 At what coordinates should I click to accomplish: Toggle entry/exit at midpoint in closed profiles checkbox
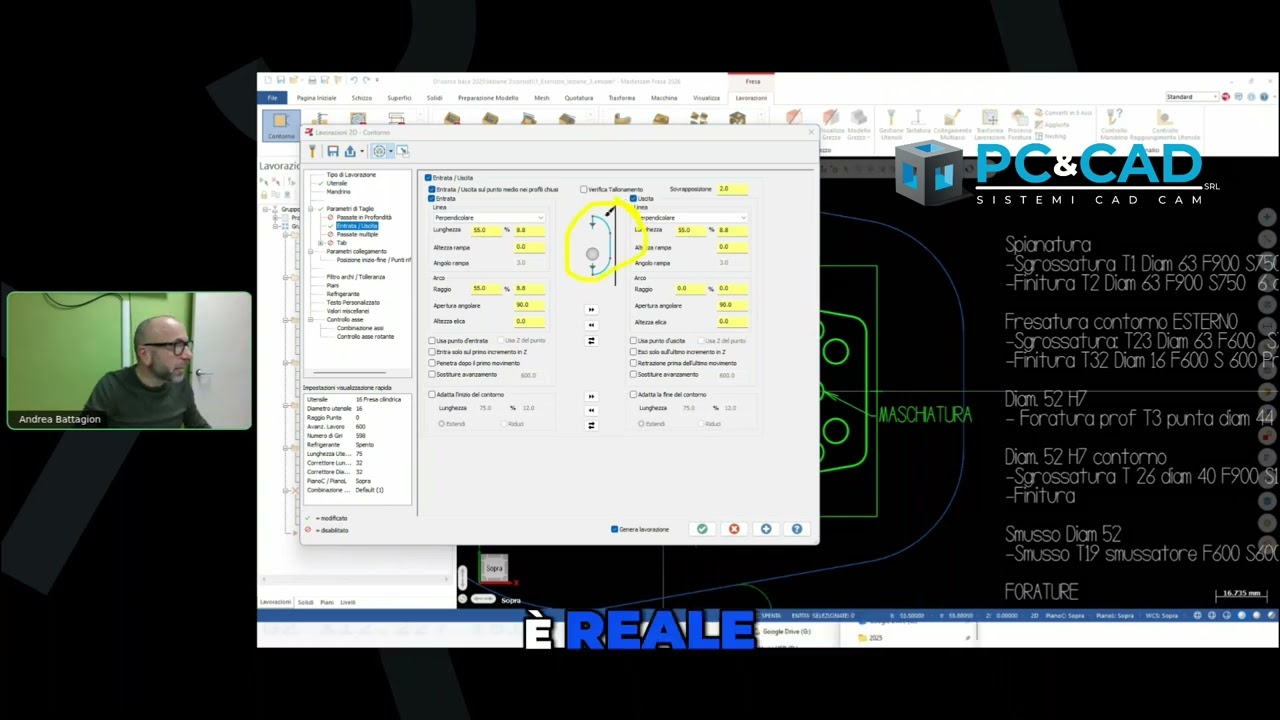(432, 189)
